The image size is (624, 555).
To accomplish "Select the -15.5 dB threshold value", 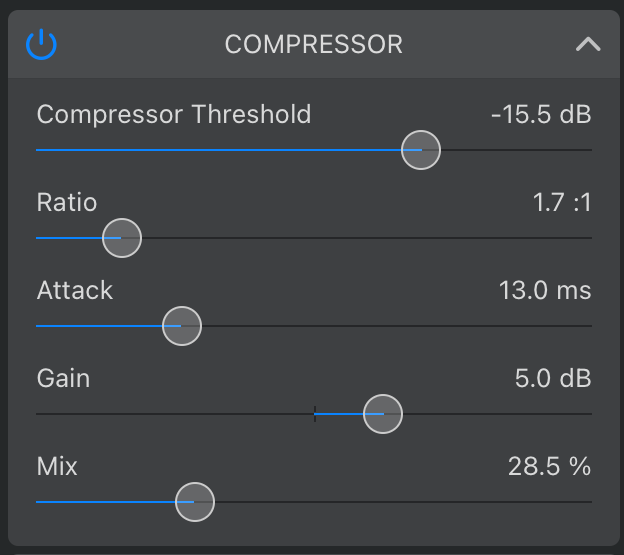I will tap(541, 115).
